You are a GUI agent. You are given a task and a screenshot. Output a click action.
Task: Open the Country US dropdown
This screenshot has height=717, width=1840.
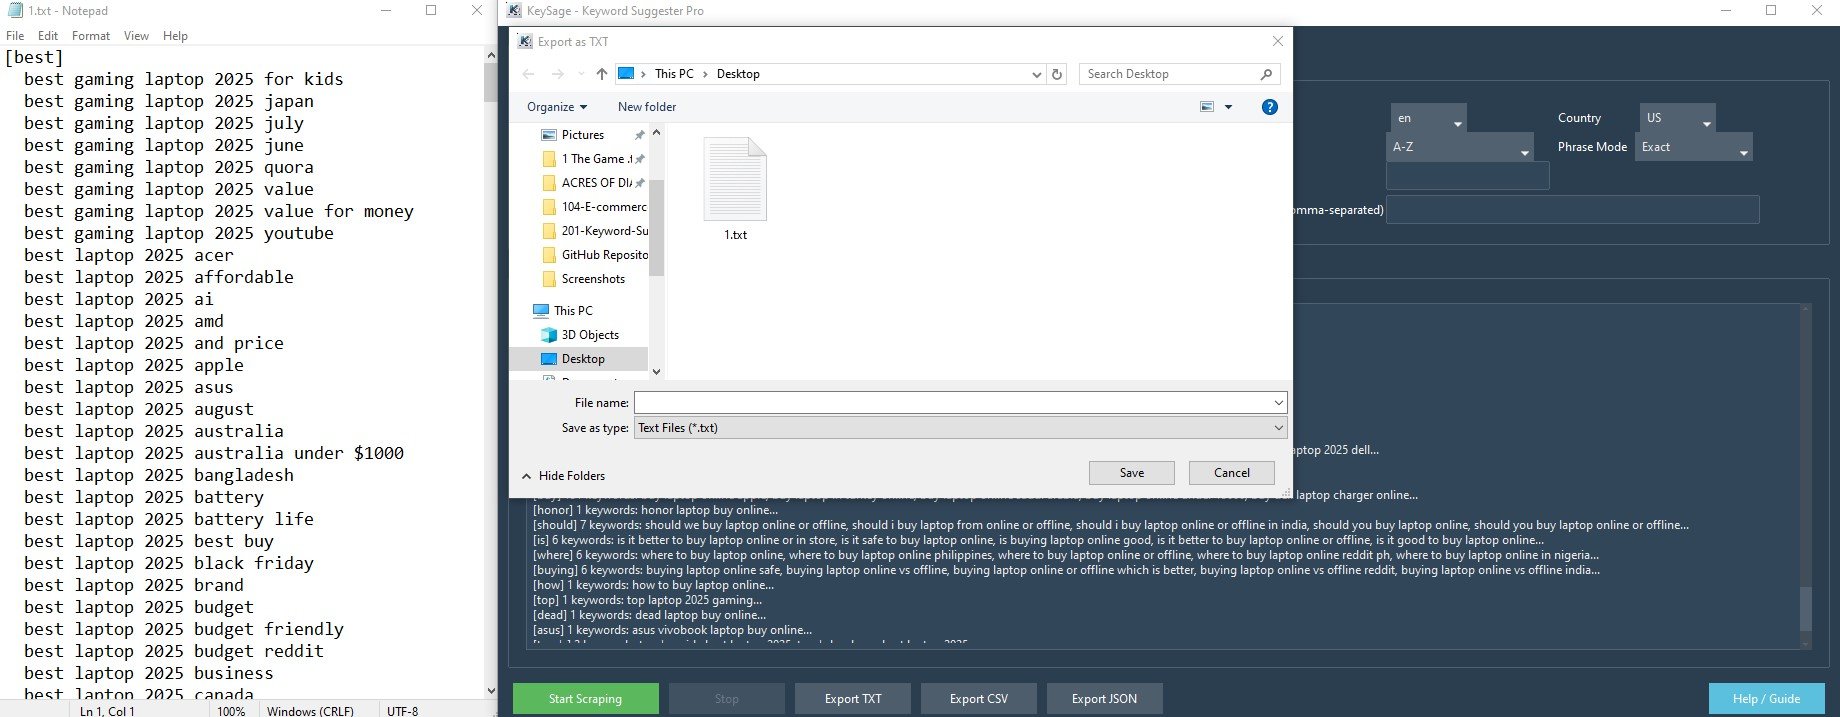tap(1677, 118)
